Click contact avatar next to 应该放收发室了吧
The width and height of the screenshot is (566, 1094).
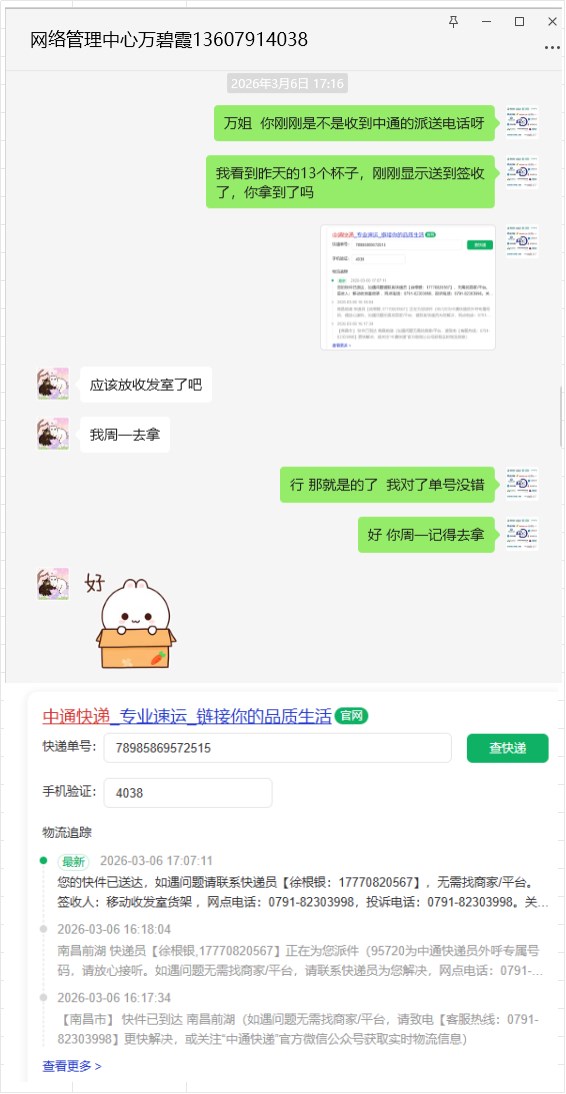(53, 384)
